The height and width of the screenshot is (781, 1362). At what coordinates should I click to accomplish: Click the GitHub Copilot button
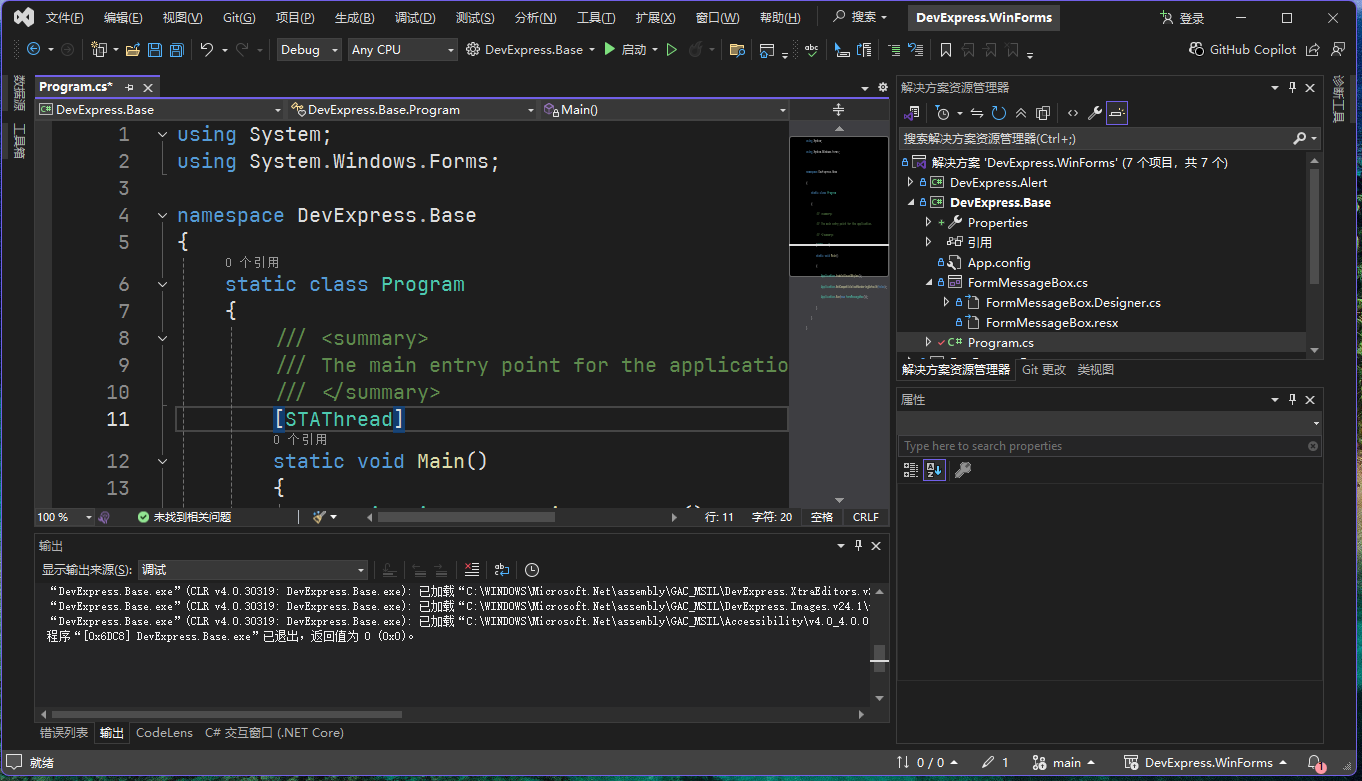(x=1243, y=50)
